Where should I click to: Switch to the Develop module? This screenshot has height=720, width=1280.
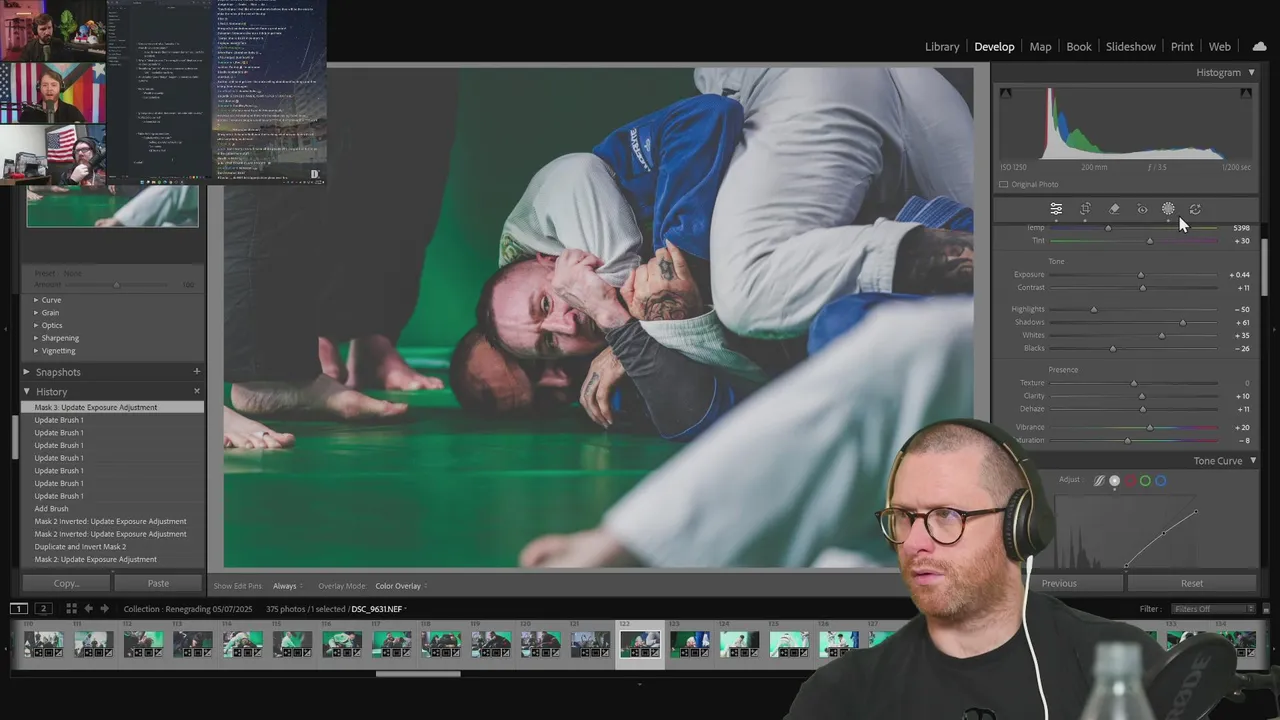[994, 47]
